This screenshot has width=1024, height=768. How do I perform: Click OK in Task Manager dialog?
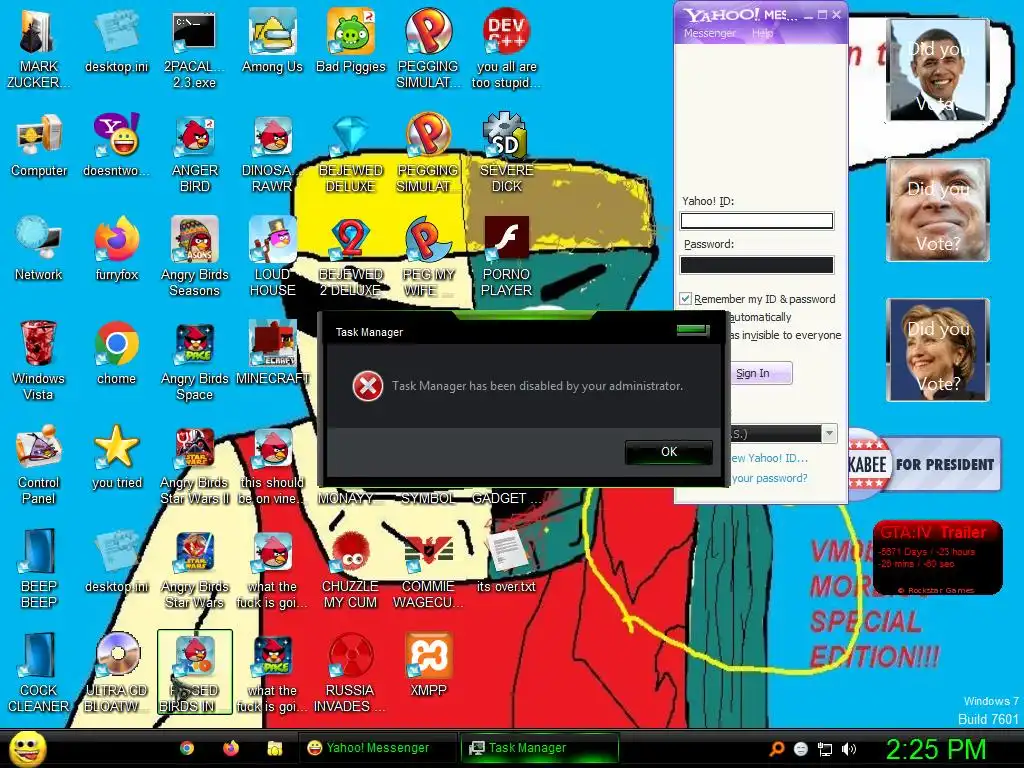[x=669, y=451]
